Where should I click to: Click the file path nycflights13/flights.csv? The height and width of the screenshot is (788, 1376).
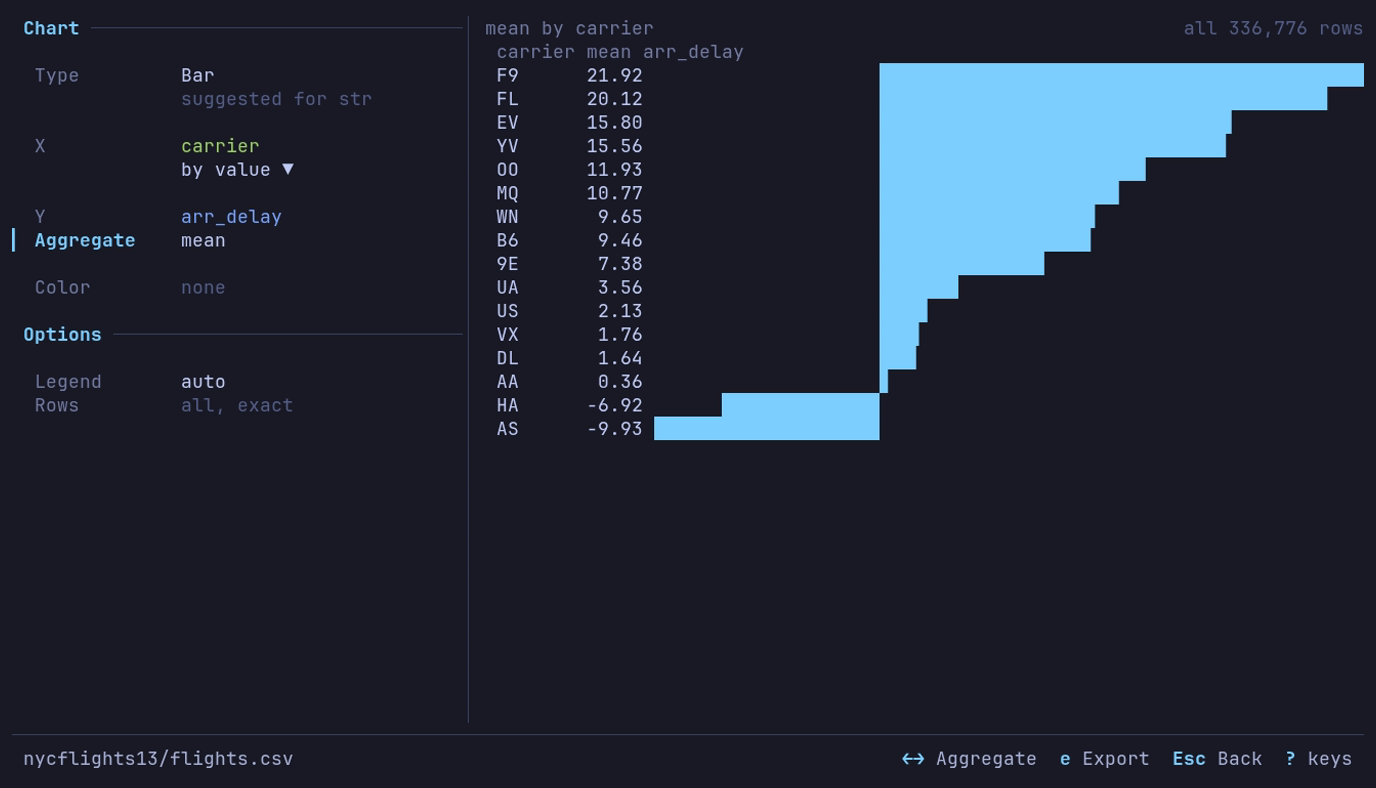point(158,759)
